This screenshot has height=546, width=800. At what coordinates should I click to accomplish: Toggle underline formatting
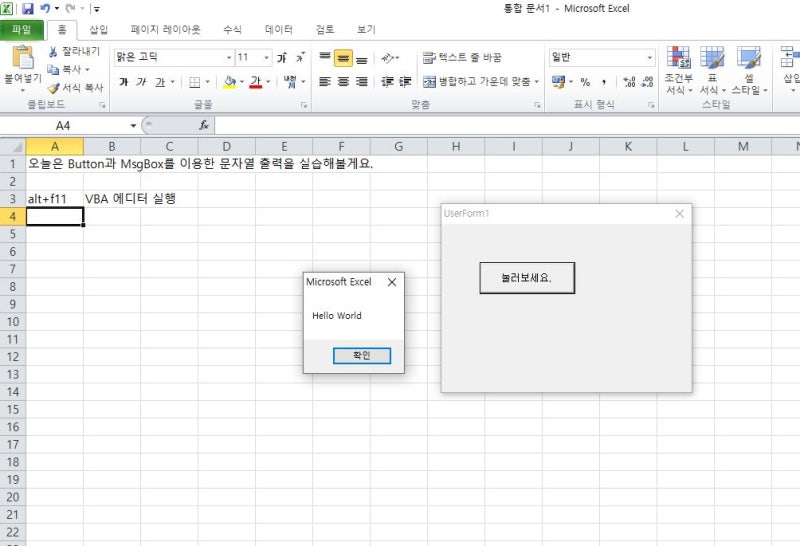point(160,82)
